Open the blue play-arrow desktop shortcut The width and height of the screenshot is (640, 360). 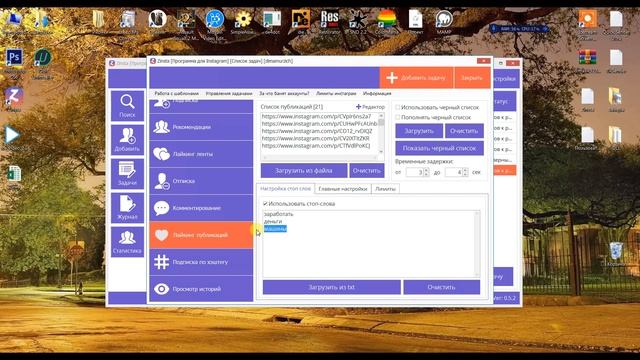(12, 135)
